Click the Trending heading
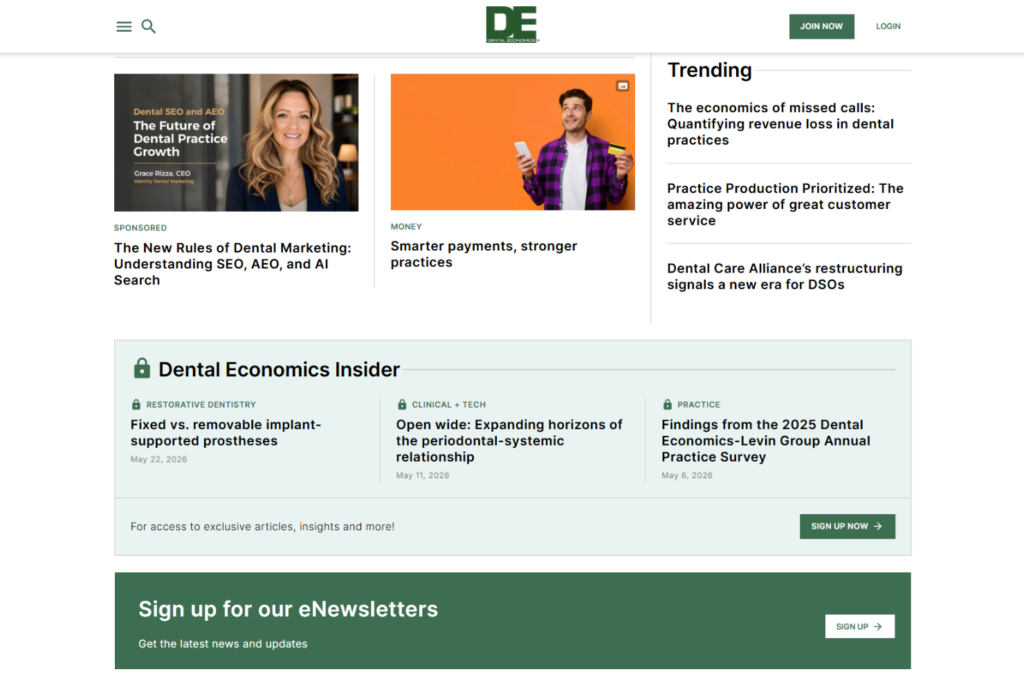 (709, 70)
